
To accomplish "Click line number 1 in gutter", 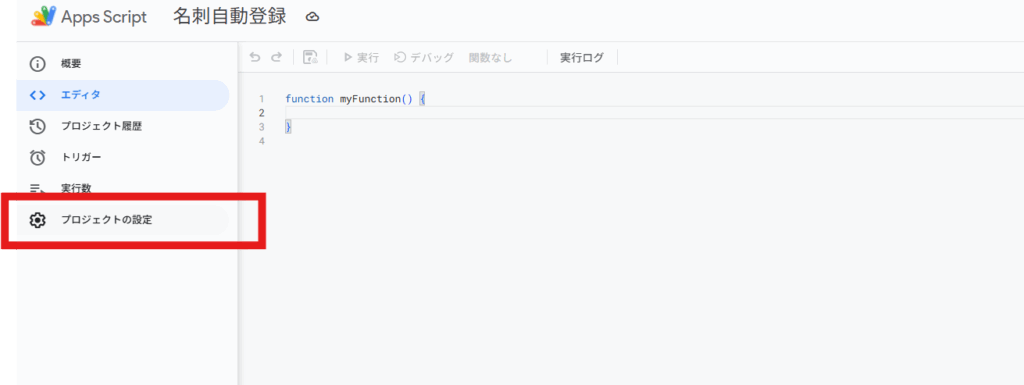I will coord(262,99).
